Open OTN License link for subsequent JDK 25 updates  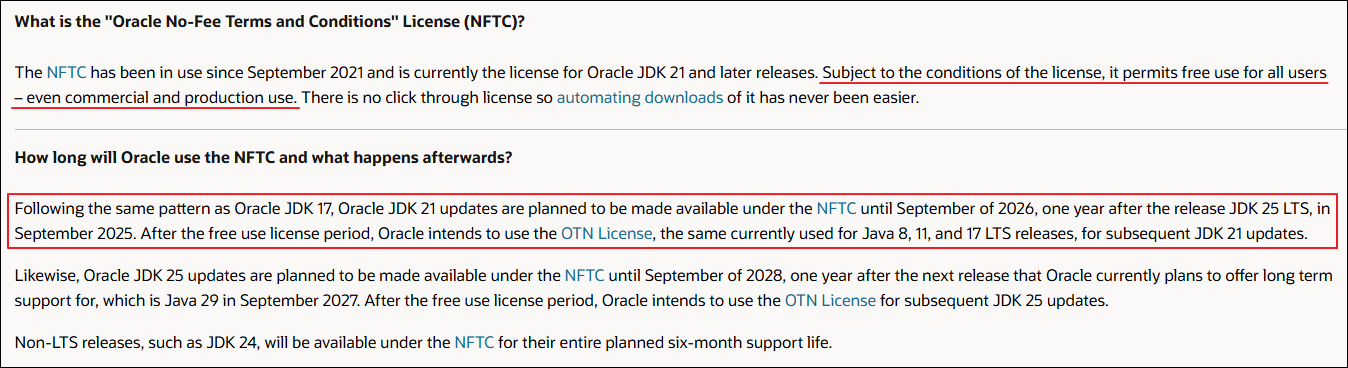tap(830, 300)
